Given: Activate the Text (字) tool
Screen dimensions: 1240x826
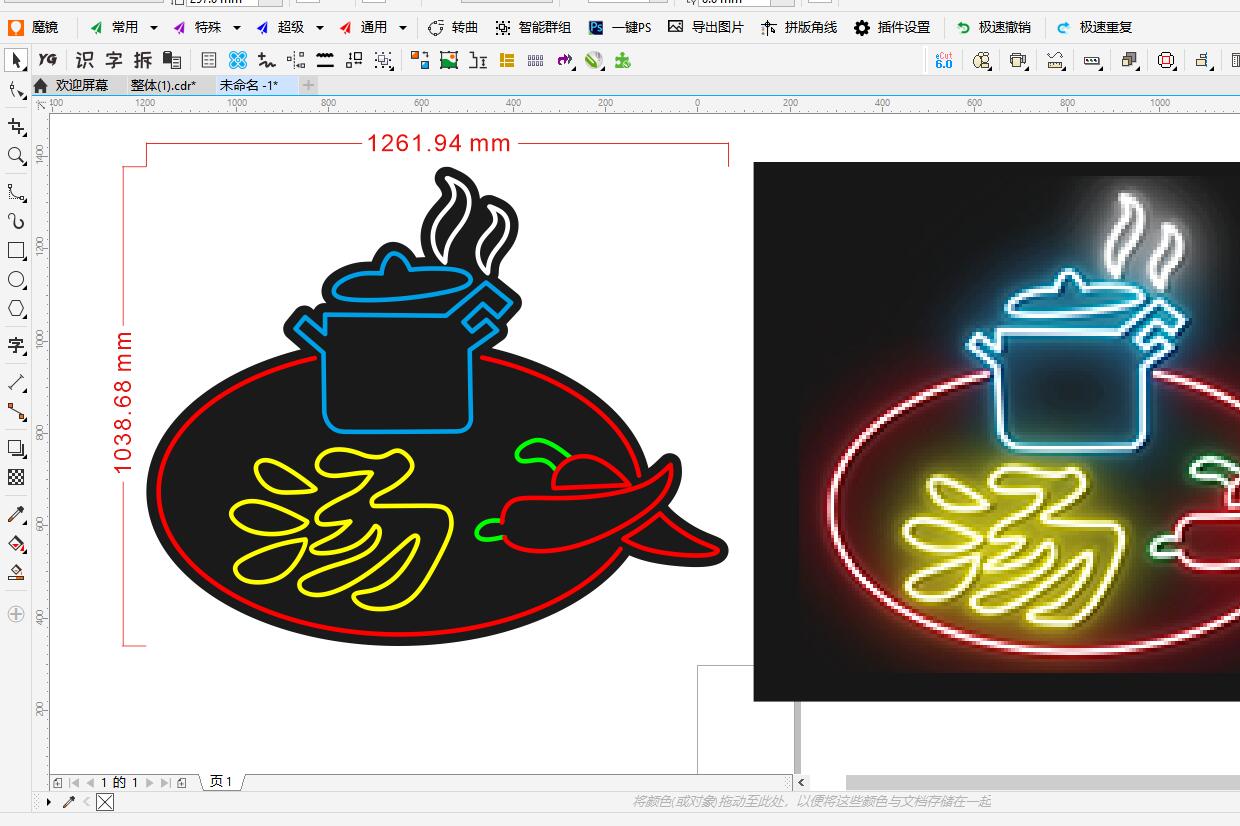Looking at the screenshot, I should tap(16, 346).
